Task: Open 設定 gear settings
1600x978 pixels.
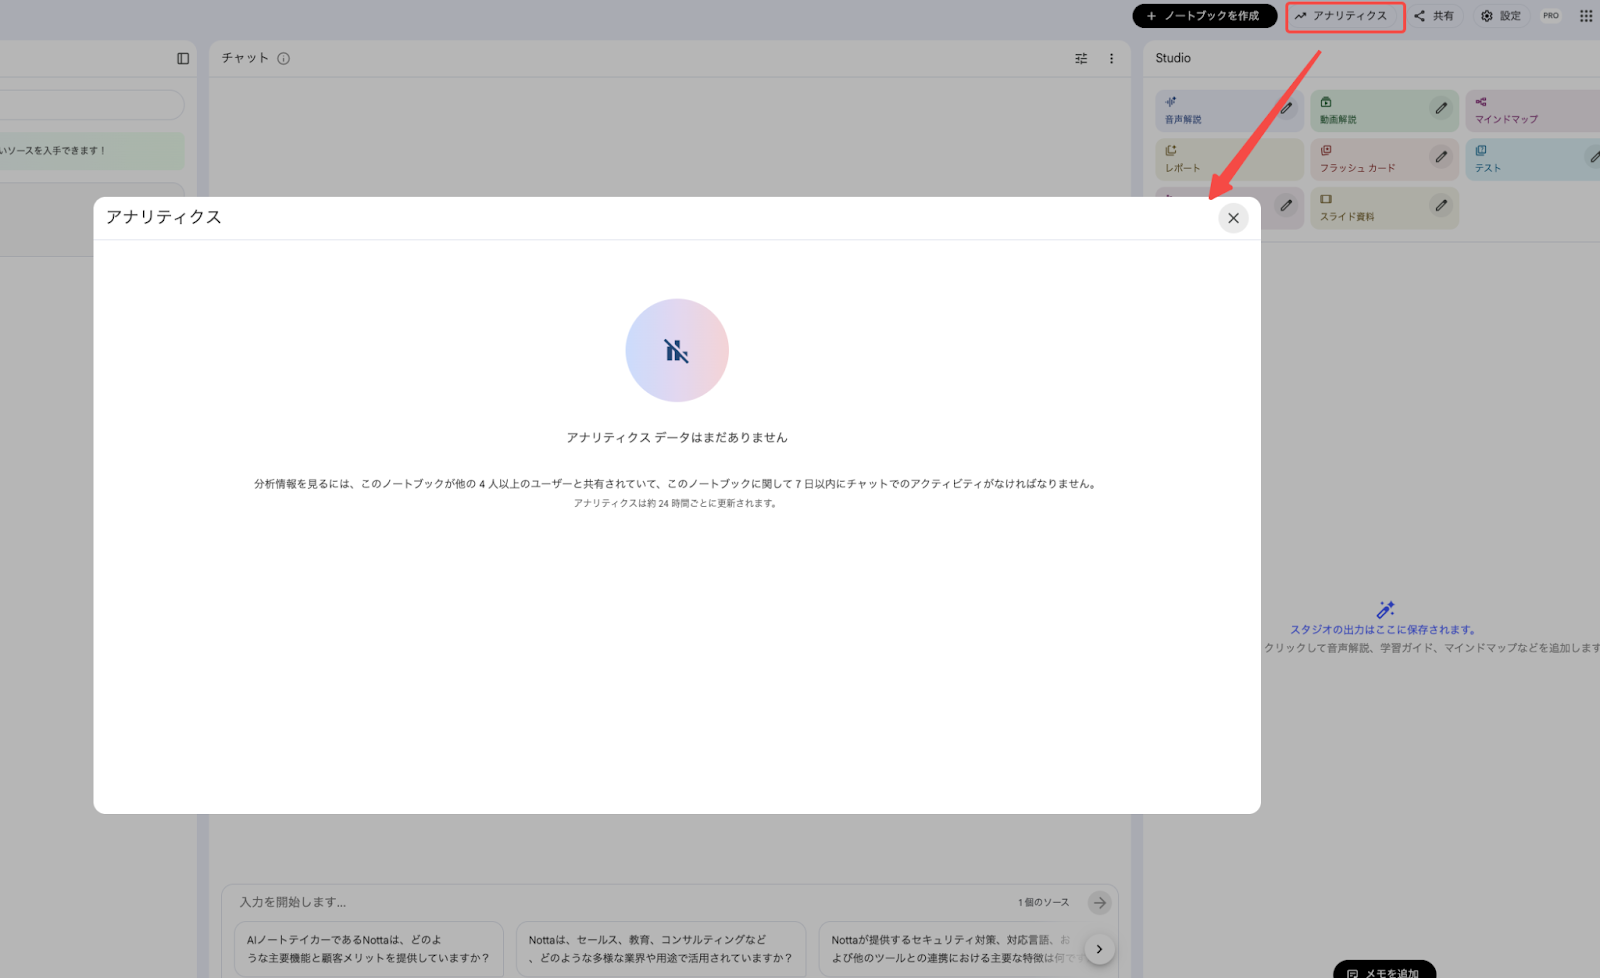Action: 1501,16
